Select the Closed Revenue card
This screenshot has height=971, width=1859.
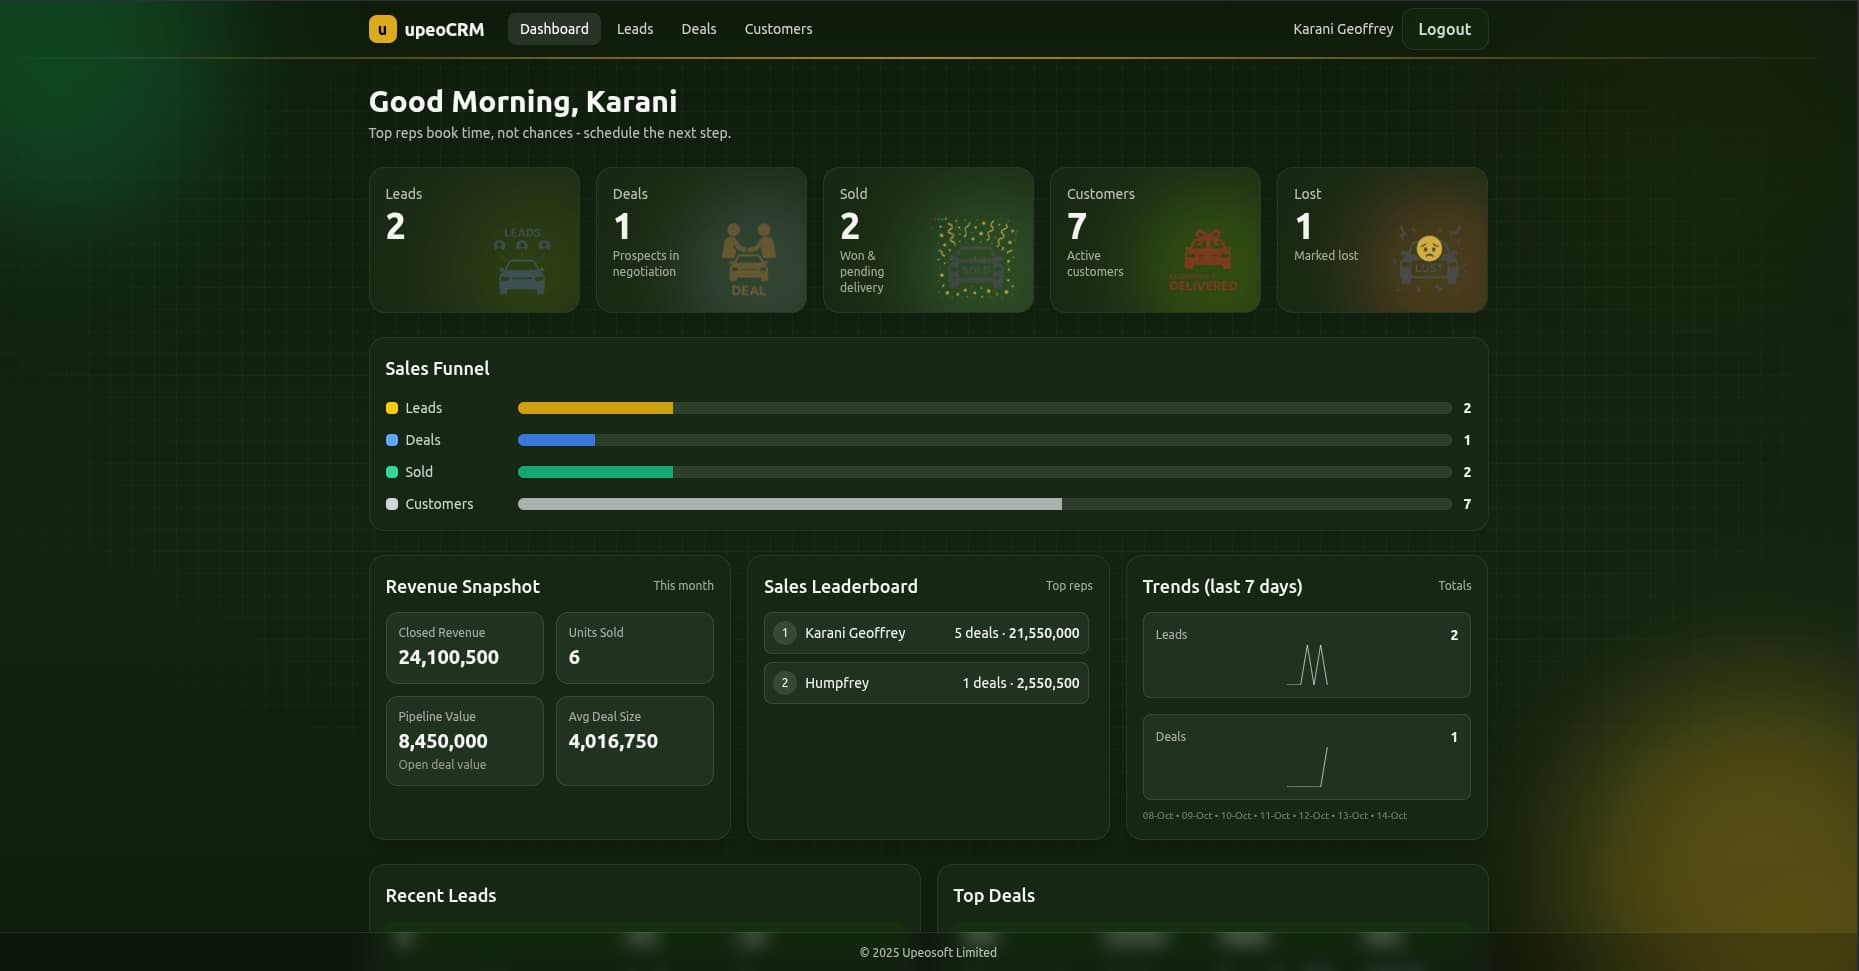(464, 647)
